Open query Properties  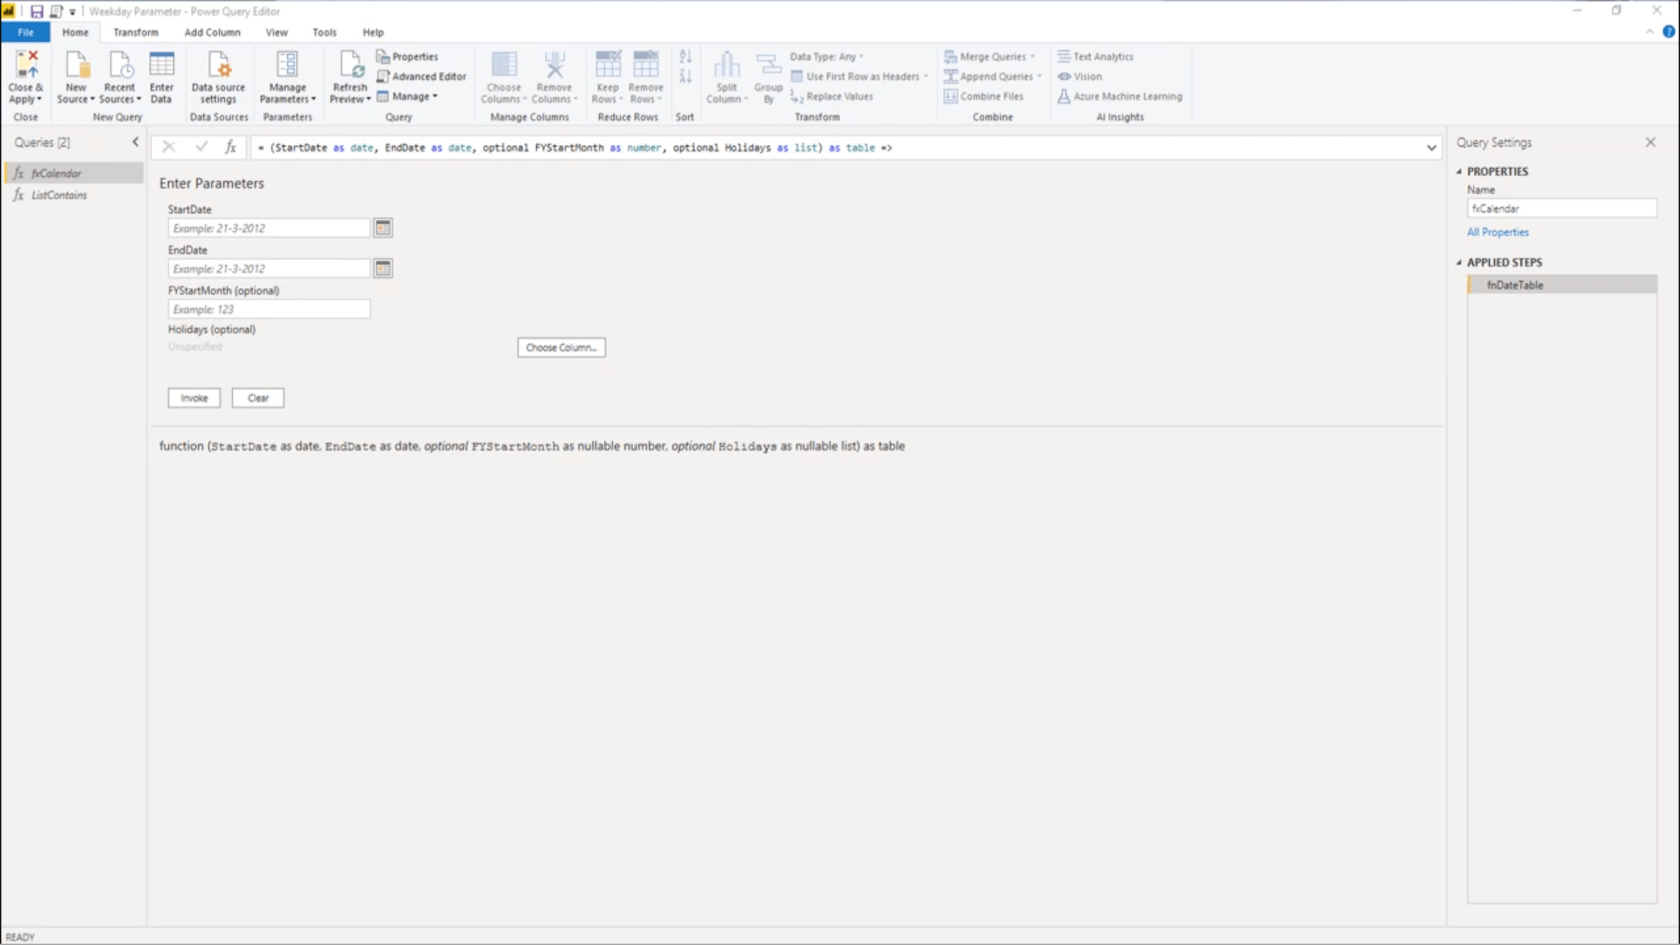[407, 57]
